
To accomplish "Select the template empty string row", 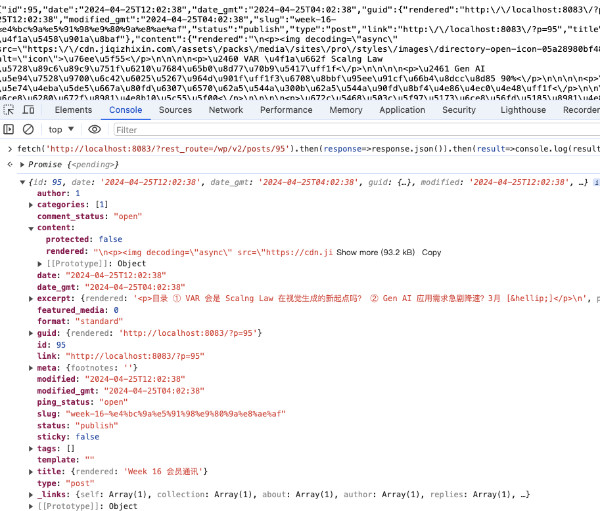I will (x=65, y=460).
